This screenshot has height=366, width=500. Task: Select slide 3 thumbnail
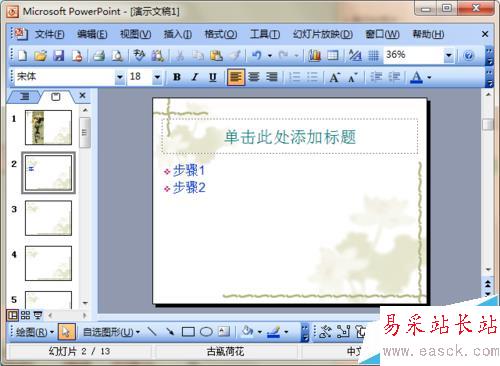(48, 218)
